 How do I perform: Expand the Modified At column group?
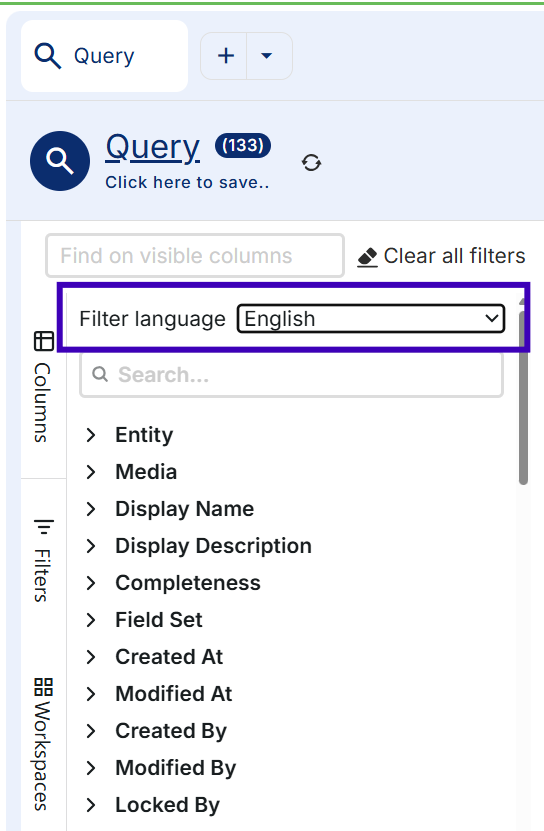pyautogui.click(x=91, y=694)
